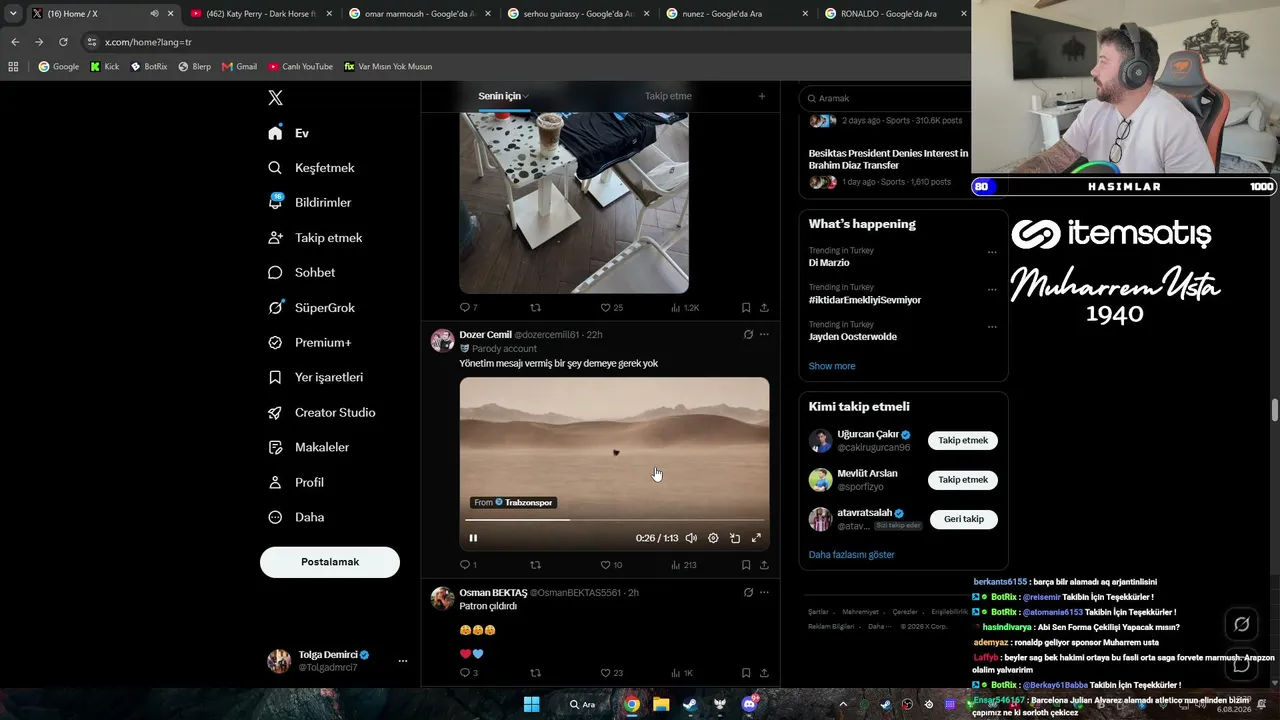The width and height of the screenshot is (1280, 720).
Task: Expand Daha footer links menu
Action: 879,627
